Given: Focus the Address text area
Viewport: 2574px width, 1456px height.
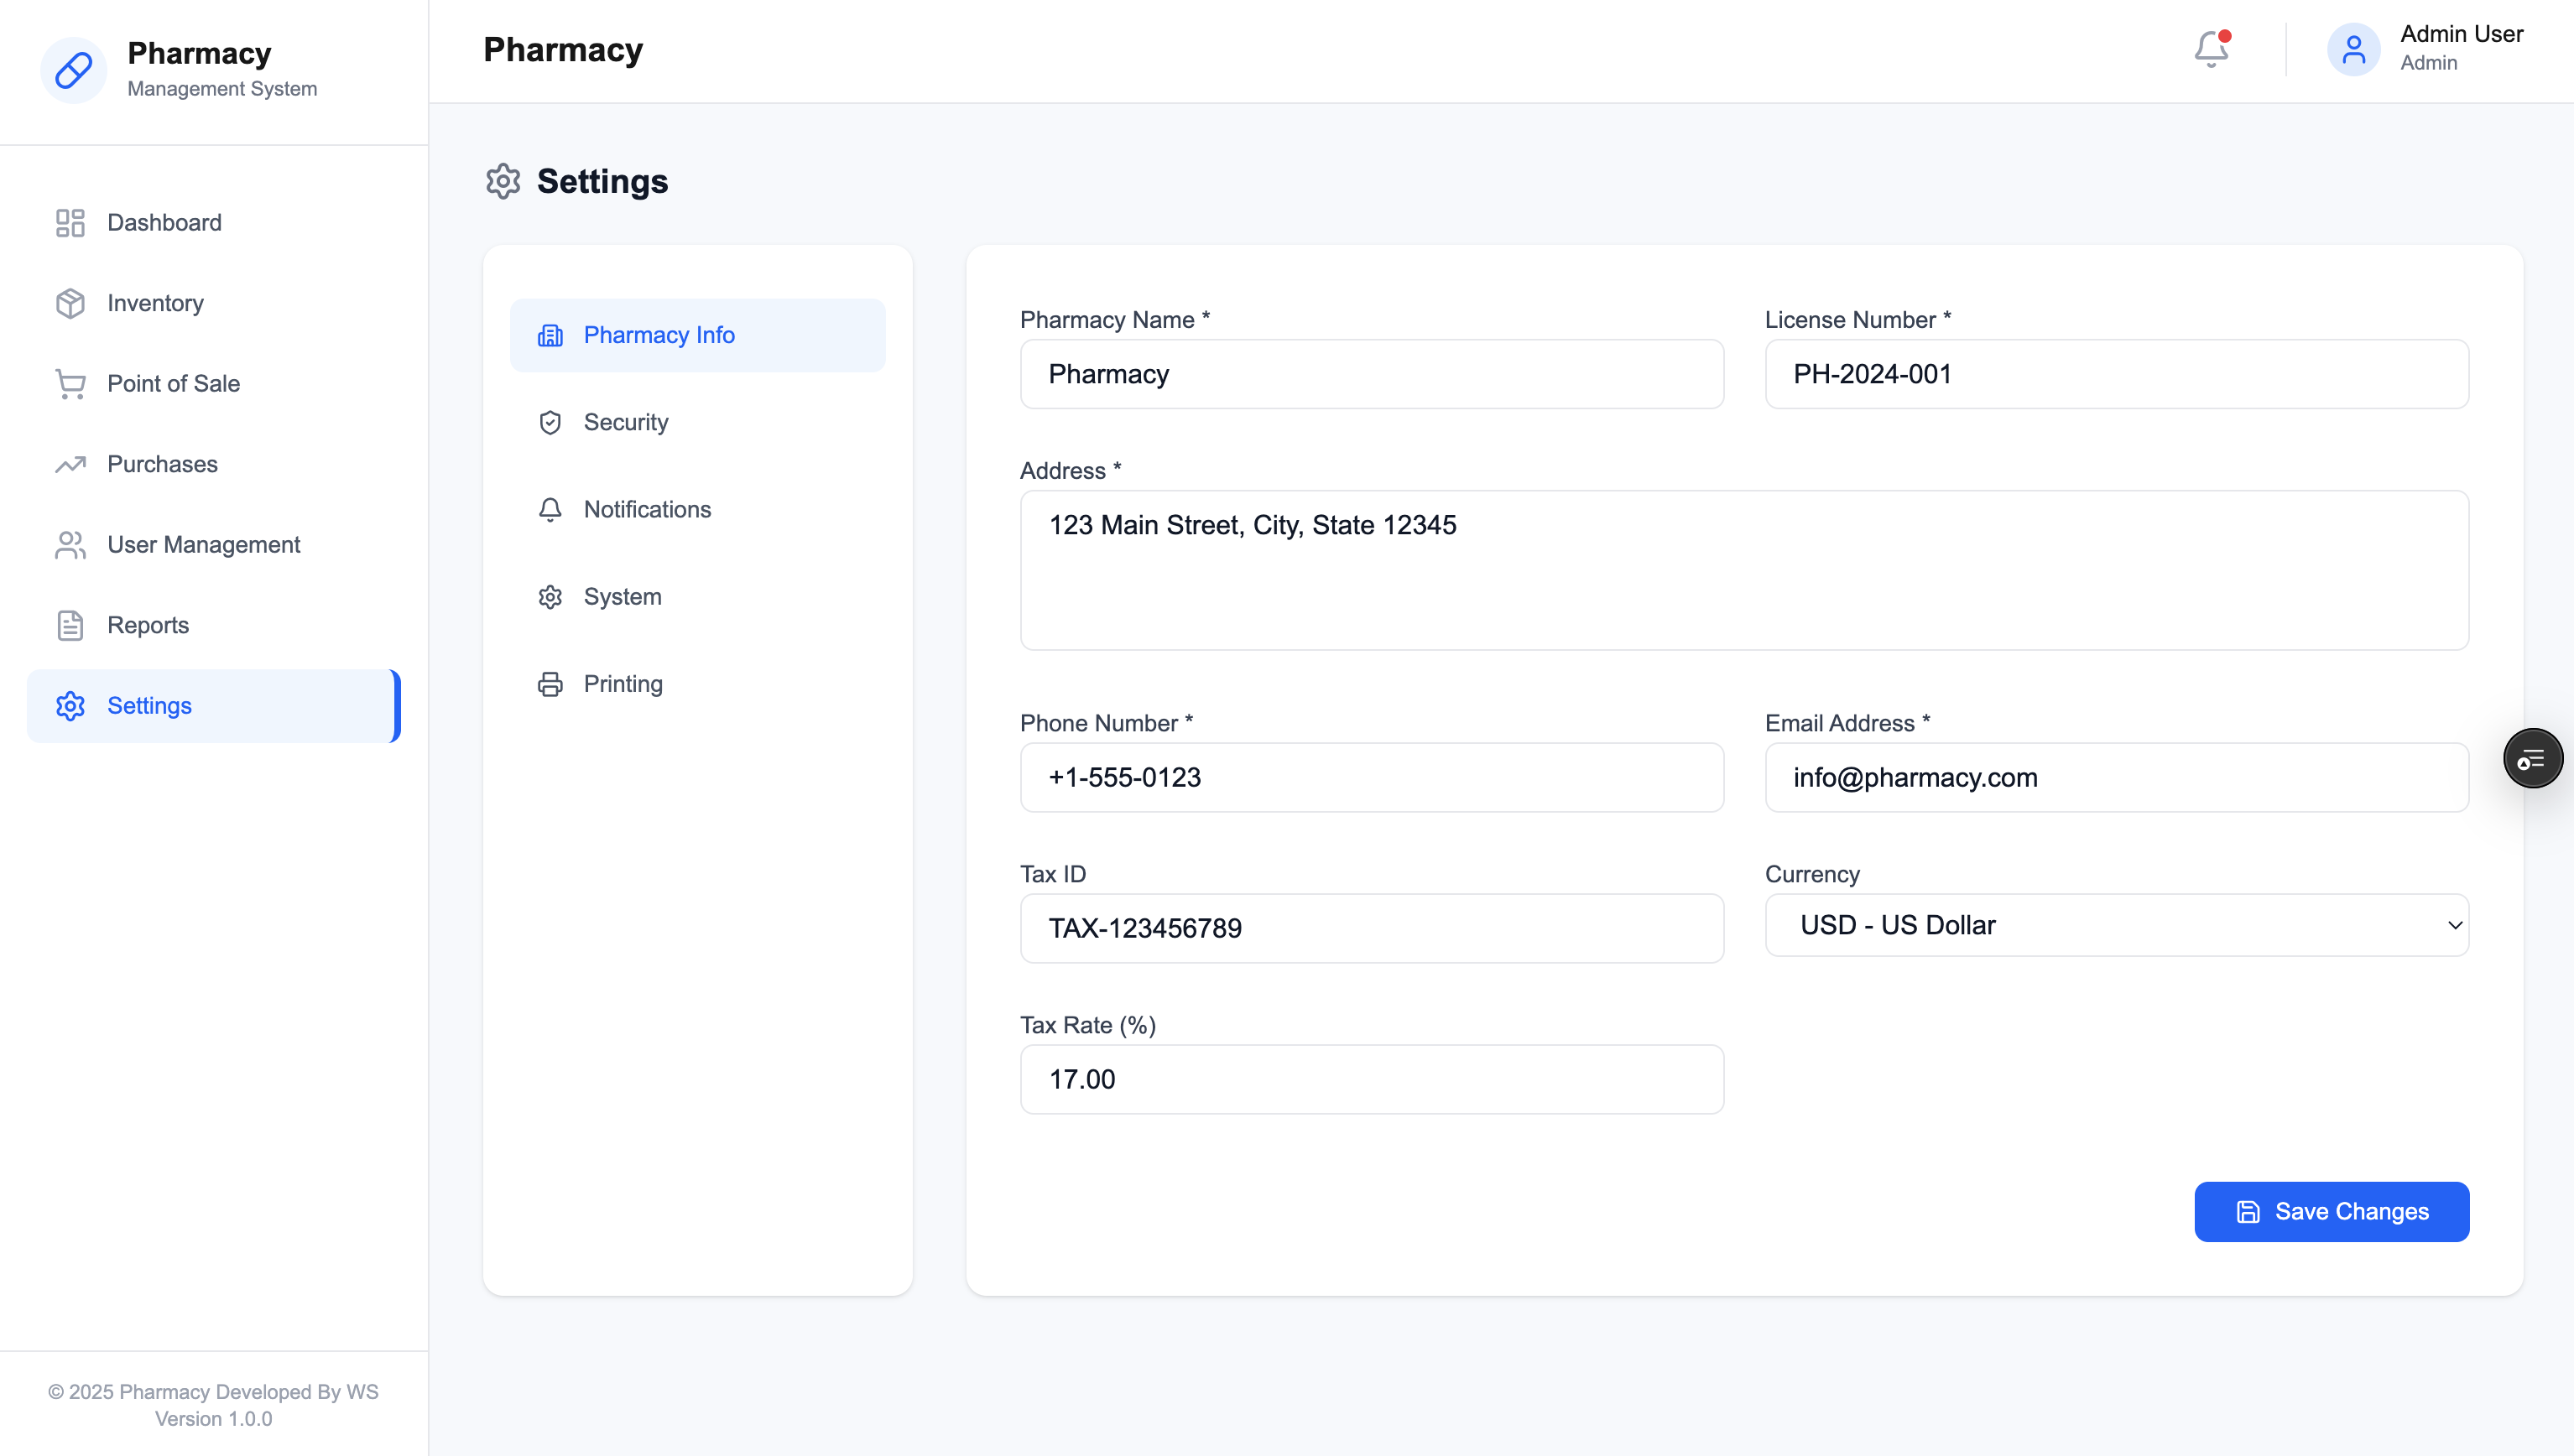Looking at the screenshot, I should (x=1743, y=570).
